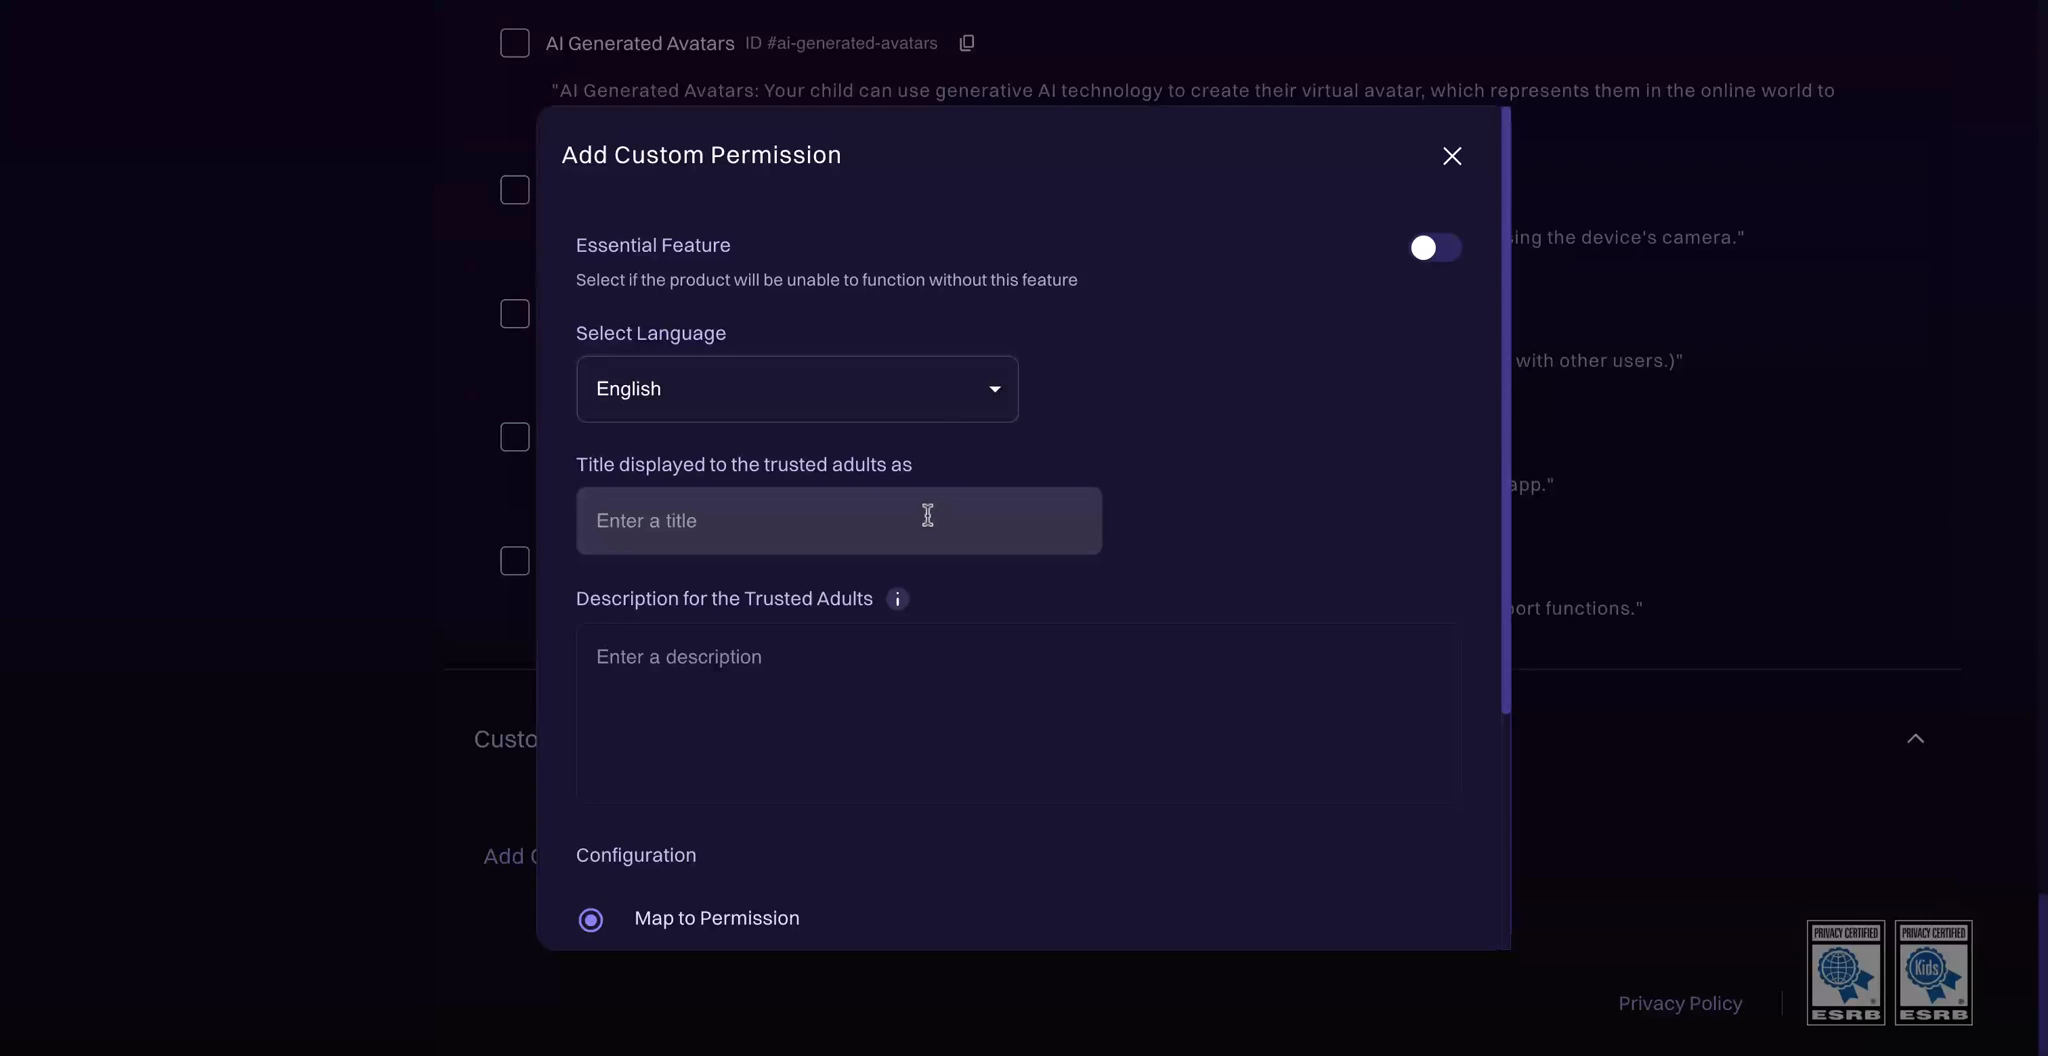This screenshot has height=1056, width=2048.
Task: Tick the fourth checkbox in permissions list
Action: coord(515,437)
